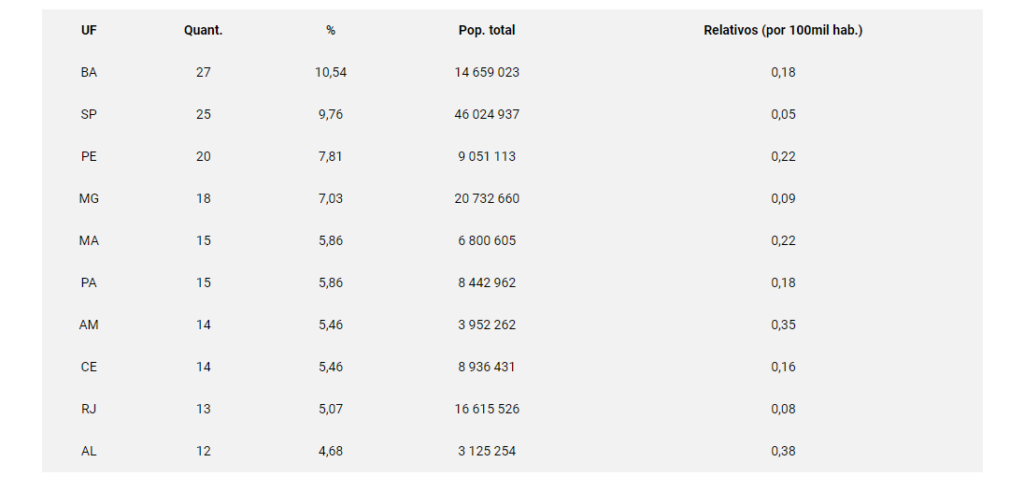Click the RJ row label
1024x491 pixels.
(x=89, y=409)
